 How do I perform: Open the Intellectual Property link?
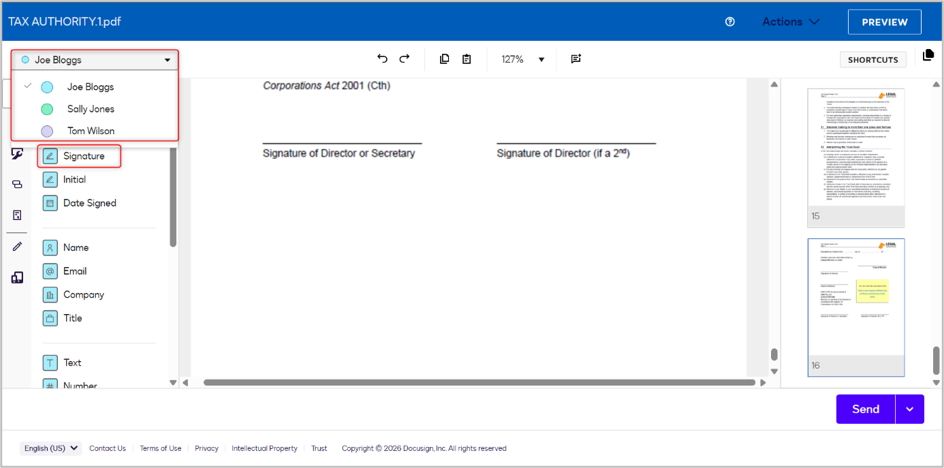[x=264, y=448]
